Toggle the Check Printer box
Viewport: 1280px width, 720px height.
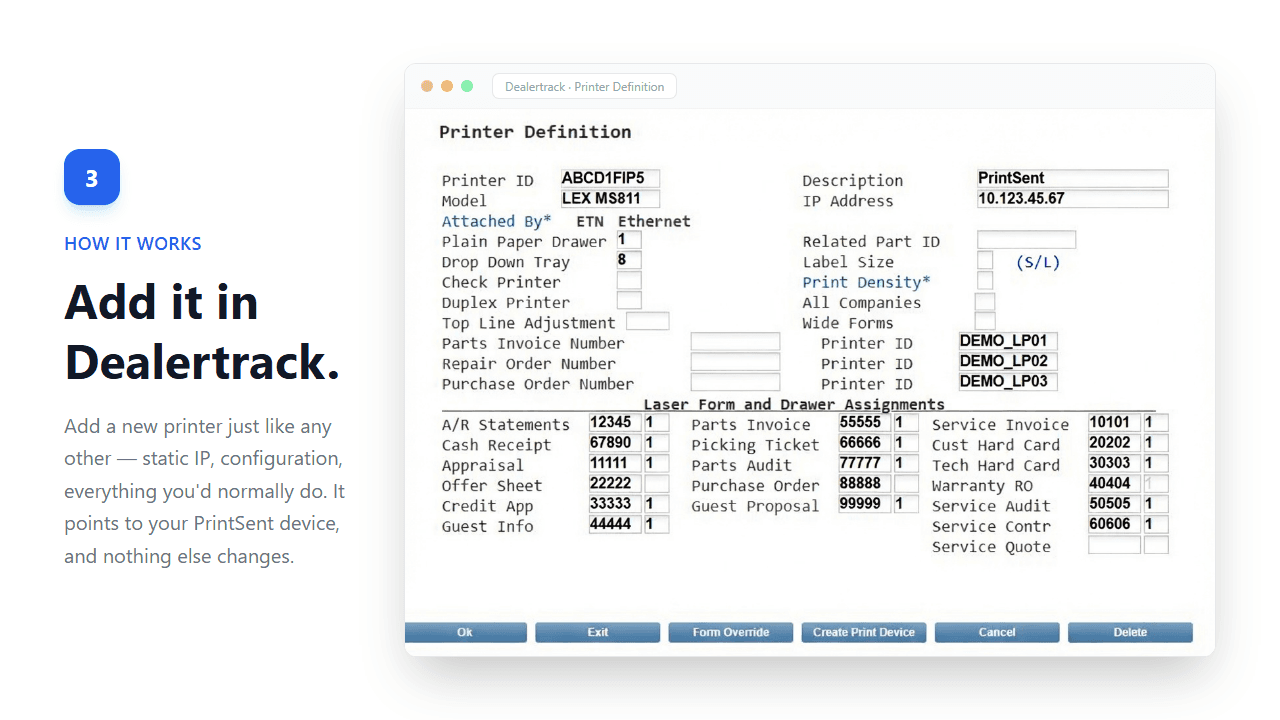pyautogui.click(x=629, y=281)
